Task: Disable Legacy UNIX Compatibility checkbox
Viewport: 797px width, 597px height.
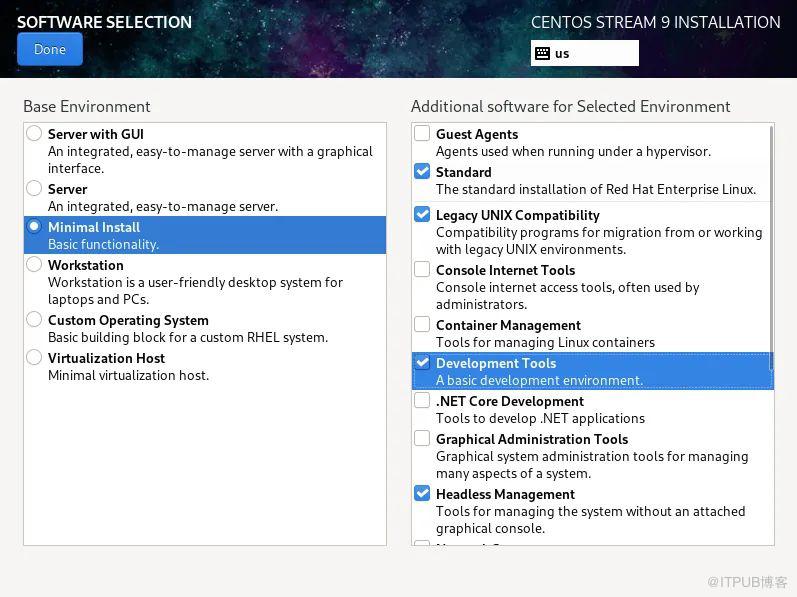Action: [422, 215]
